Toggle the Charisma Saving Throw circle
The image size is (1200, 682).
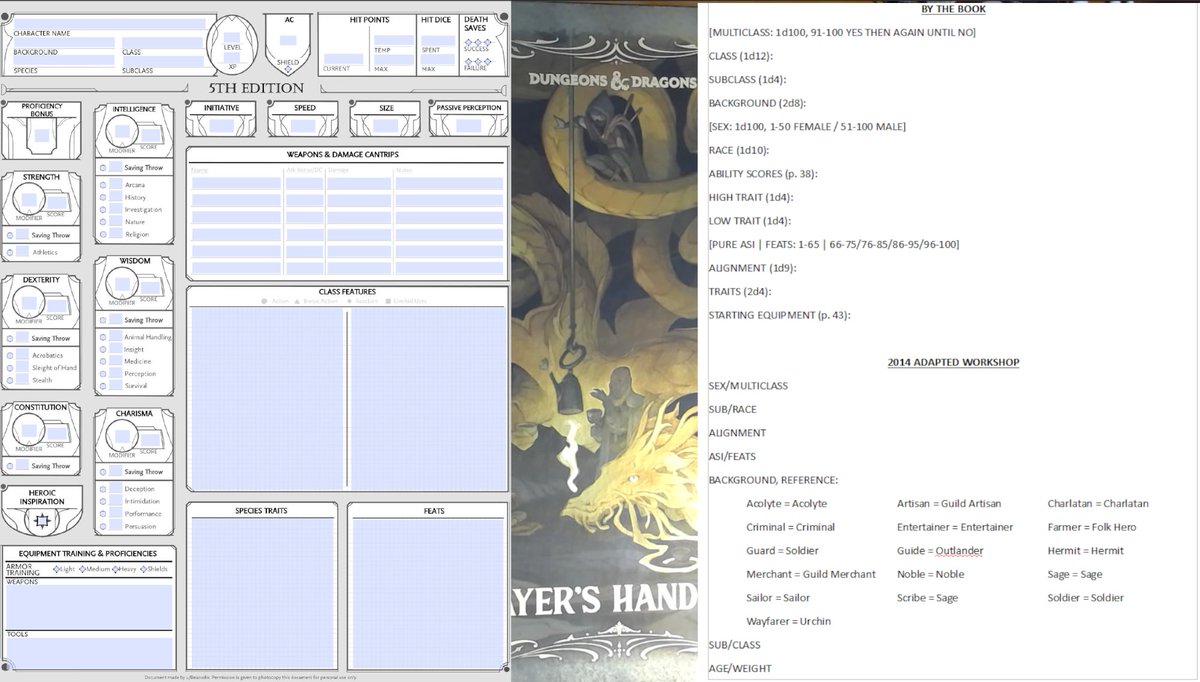click(104, 471)
